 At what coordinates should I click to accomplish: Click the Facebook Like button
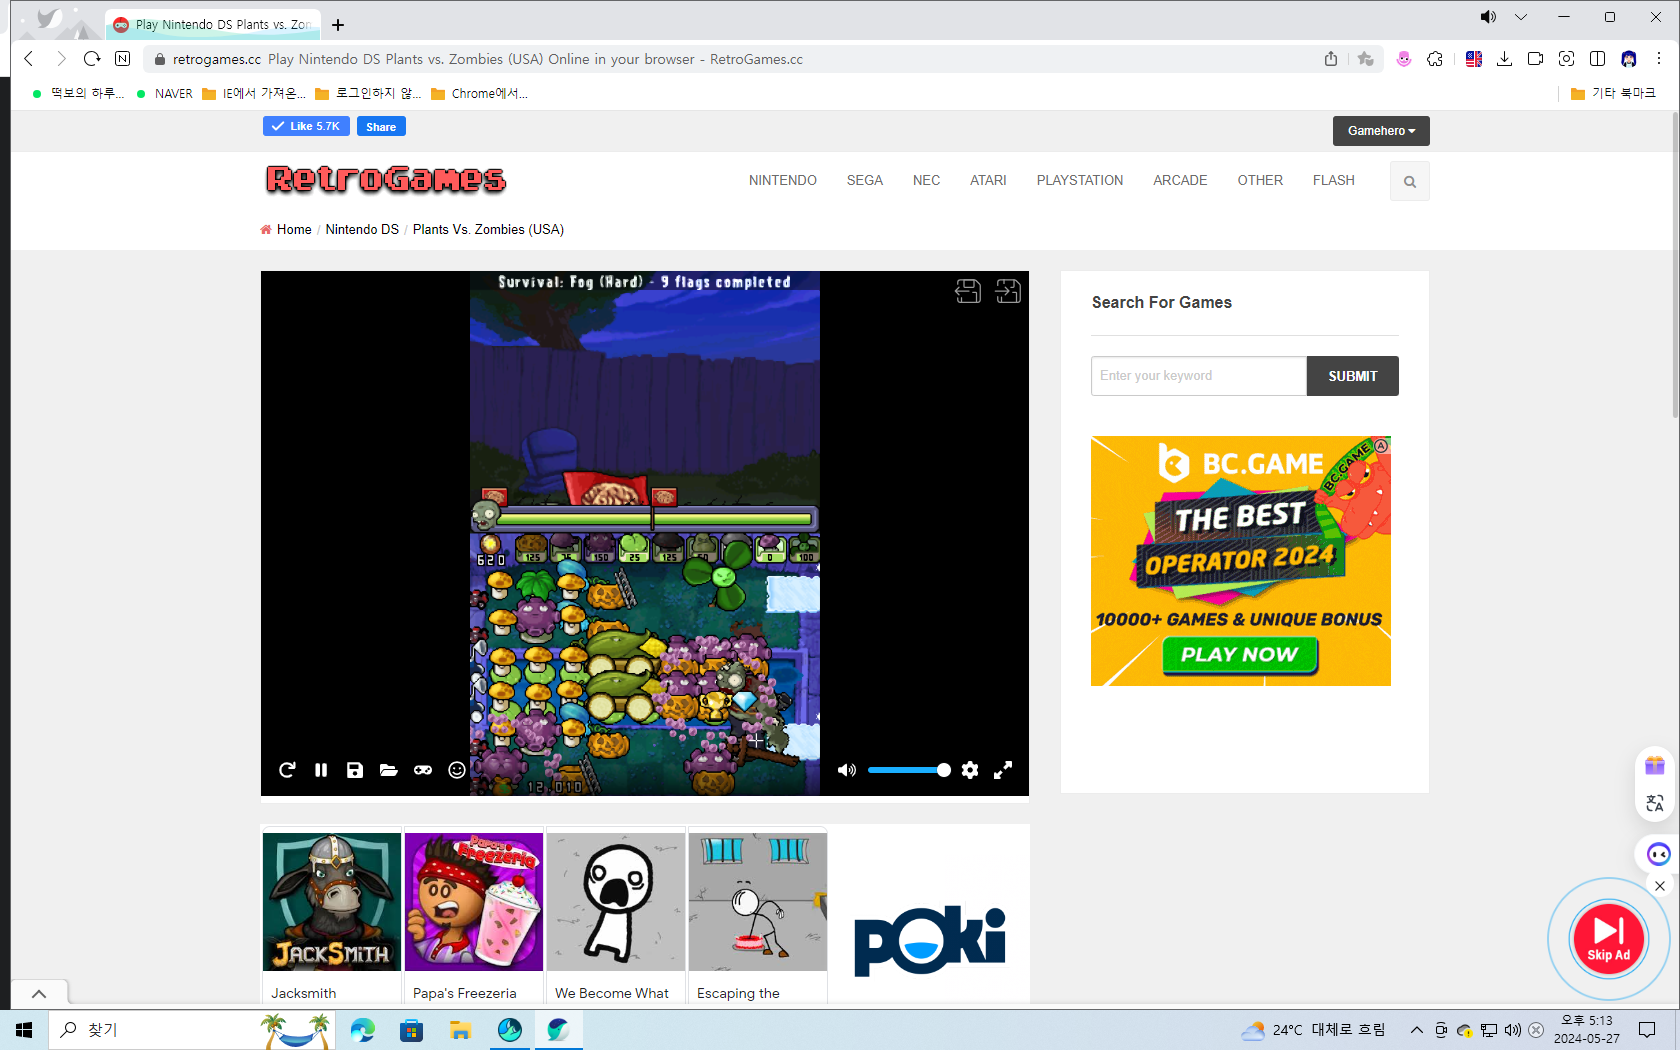click(306, 126)
